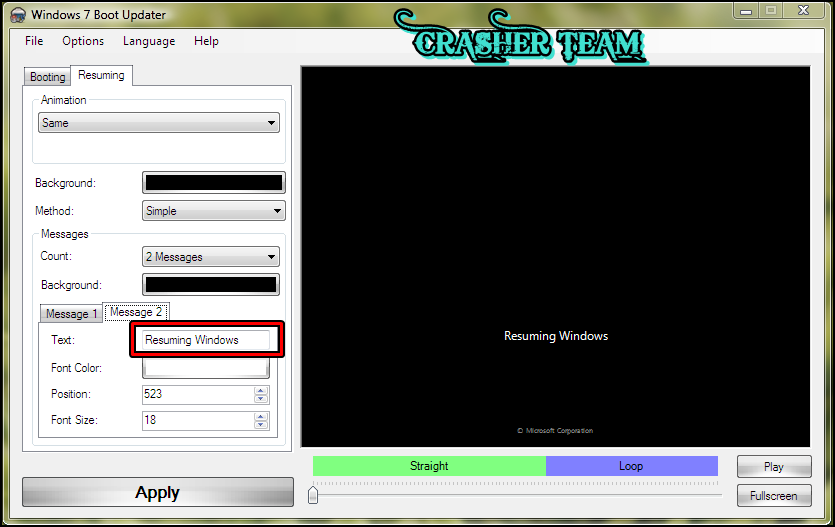Select the Resuming tab
The width and height of the screenshot is (835, 527).
coord(101,75)
